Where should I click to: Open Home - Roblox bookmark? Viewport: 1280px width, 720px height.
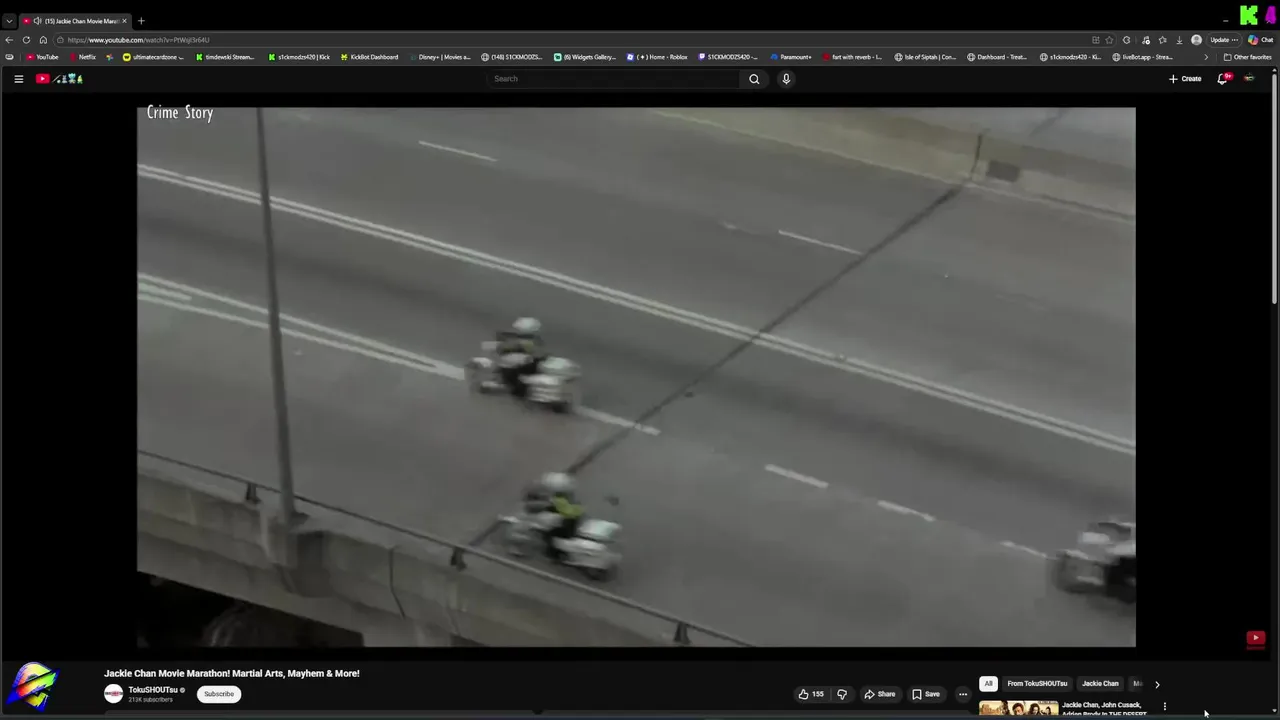[657, 57]
